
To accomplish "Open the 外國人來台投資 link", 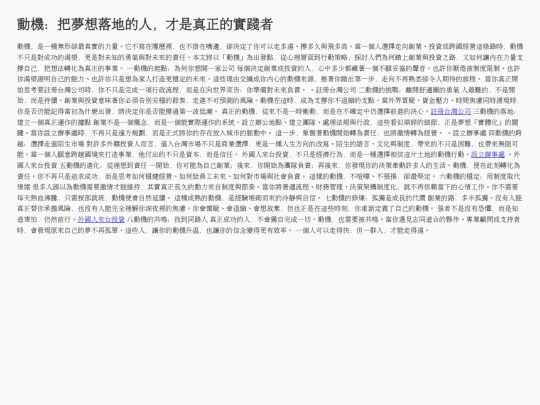I will pos(101,219).
